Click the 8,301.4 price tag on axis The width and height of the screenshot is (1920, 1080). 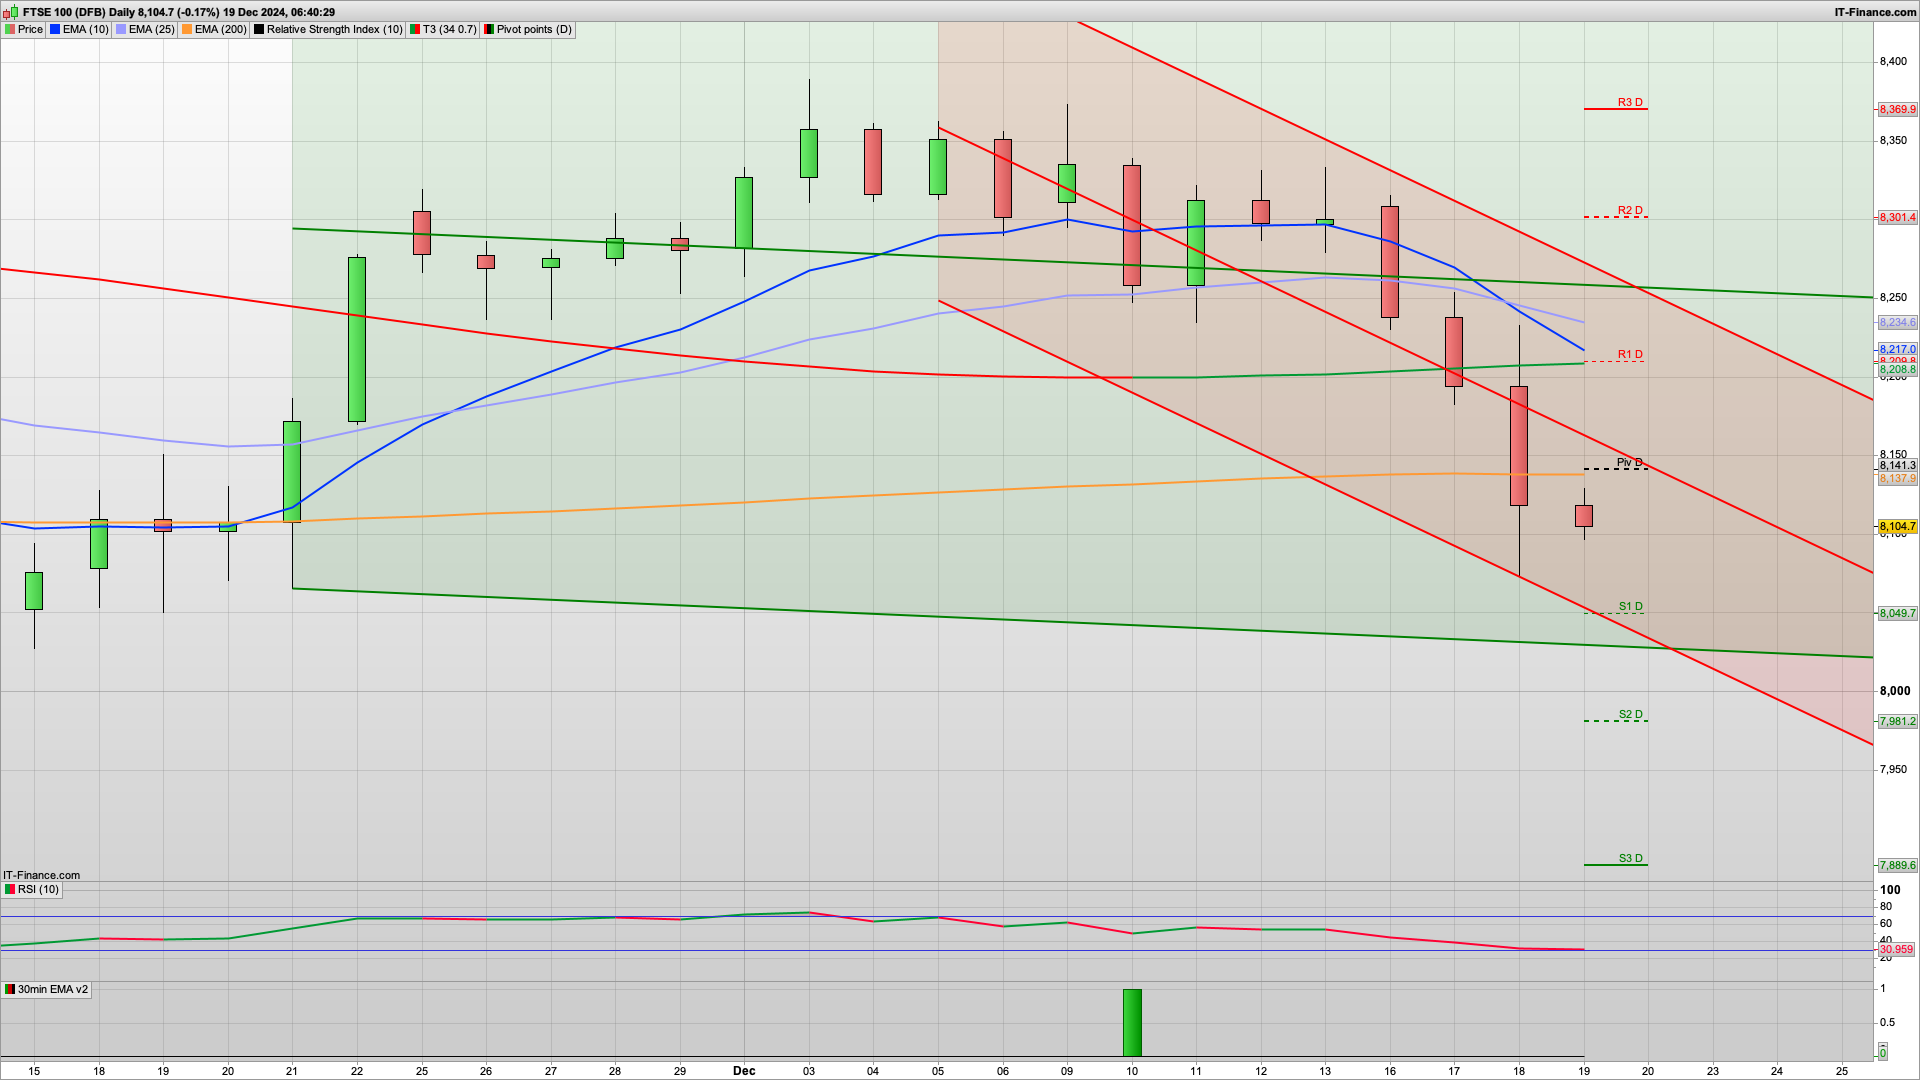pyautogui.click(x=1897, y=218)
